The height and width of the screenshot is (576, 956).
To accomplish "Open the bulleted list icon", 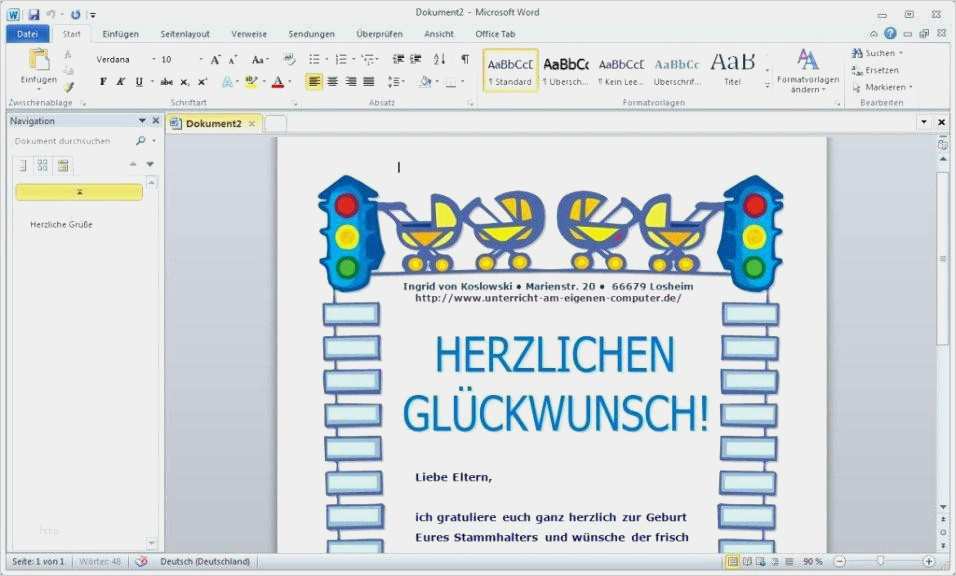I will point(314,58).
